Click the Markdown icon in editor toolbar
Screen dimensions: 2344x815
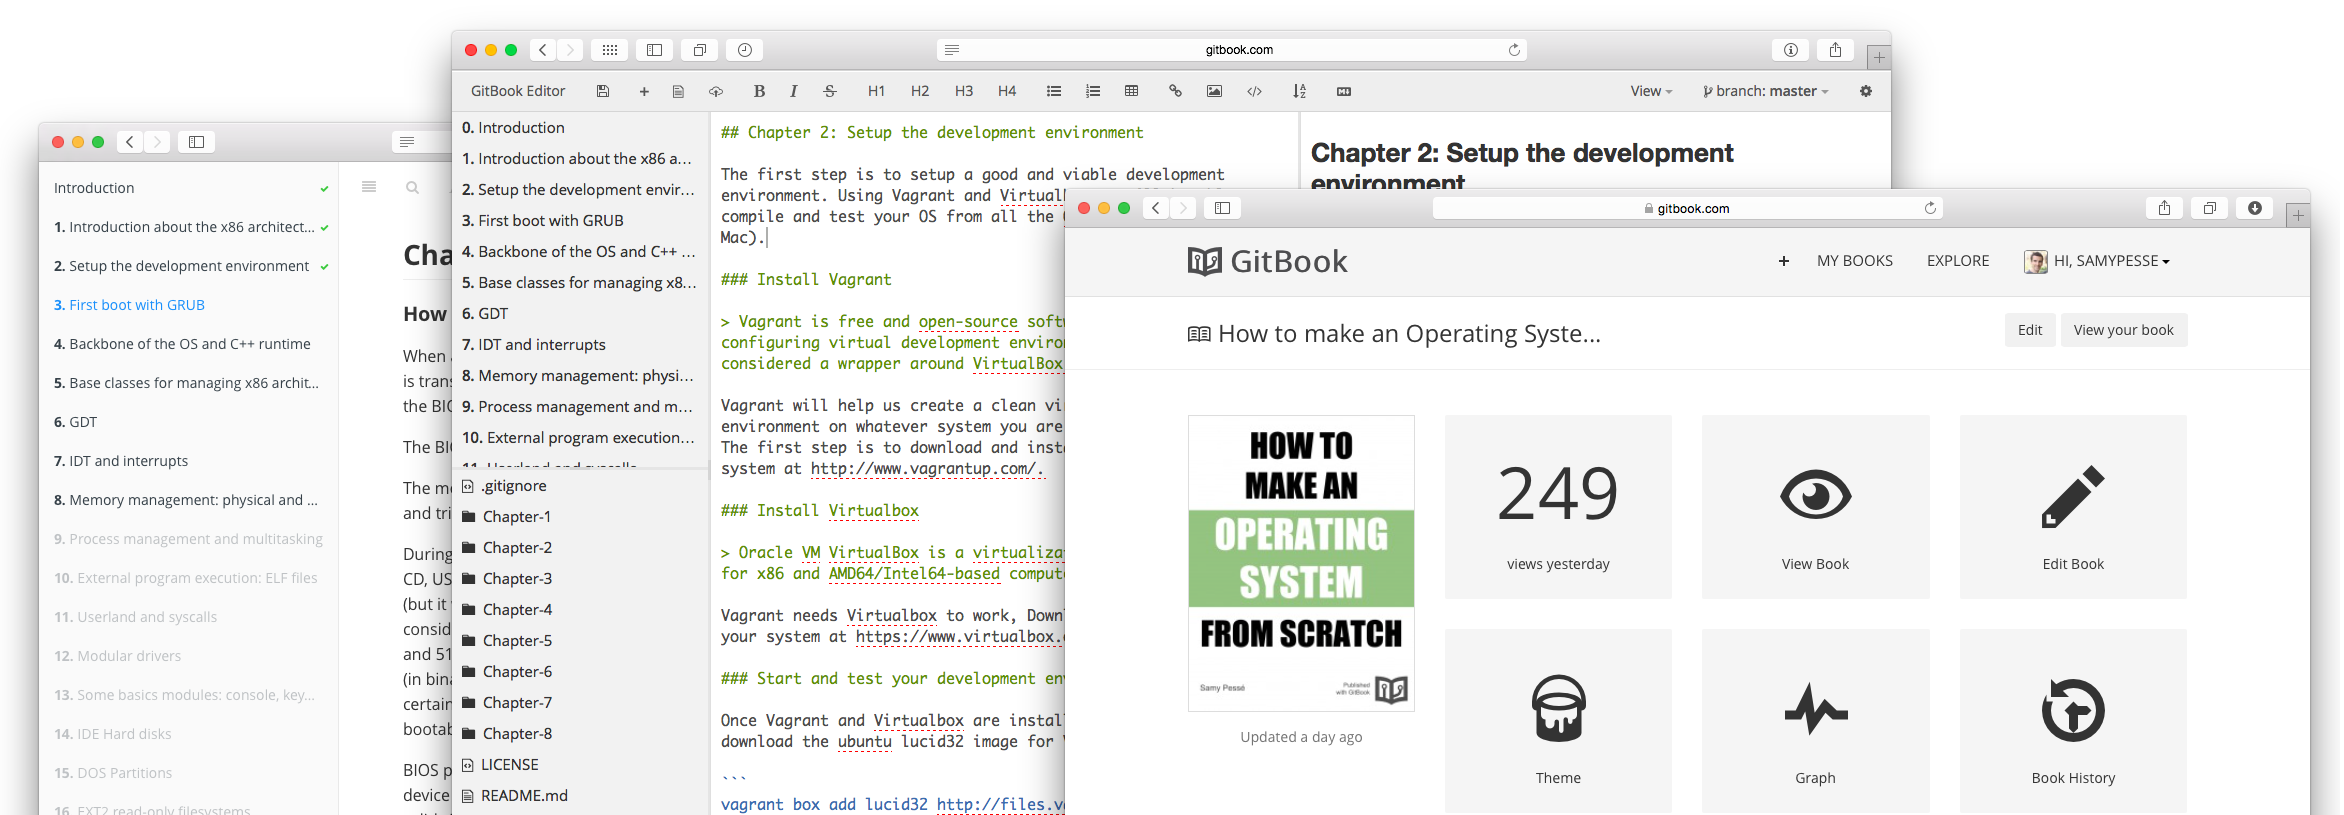pos(1344,91)
